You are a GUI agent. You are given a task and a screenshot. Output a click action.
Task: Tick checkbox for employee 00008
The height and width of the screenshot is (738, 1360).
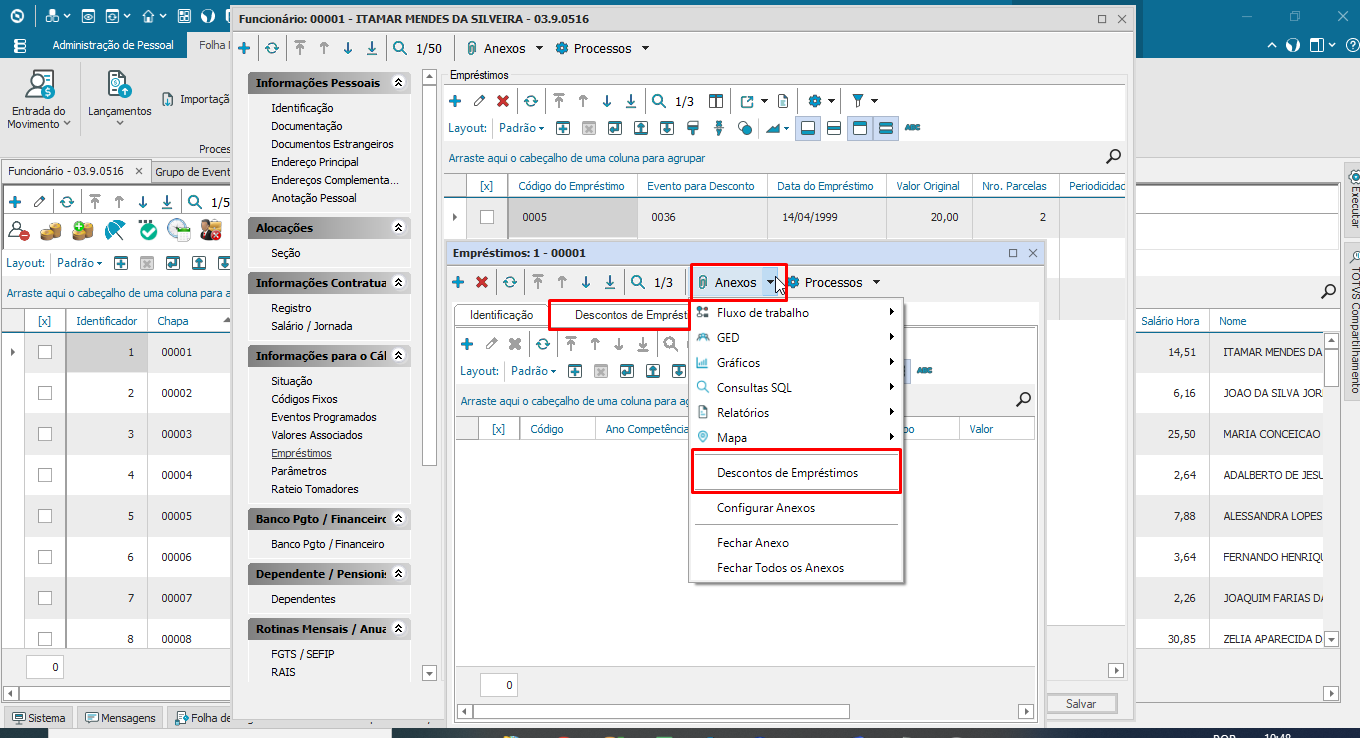[45, 638]
